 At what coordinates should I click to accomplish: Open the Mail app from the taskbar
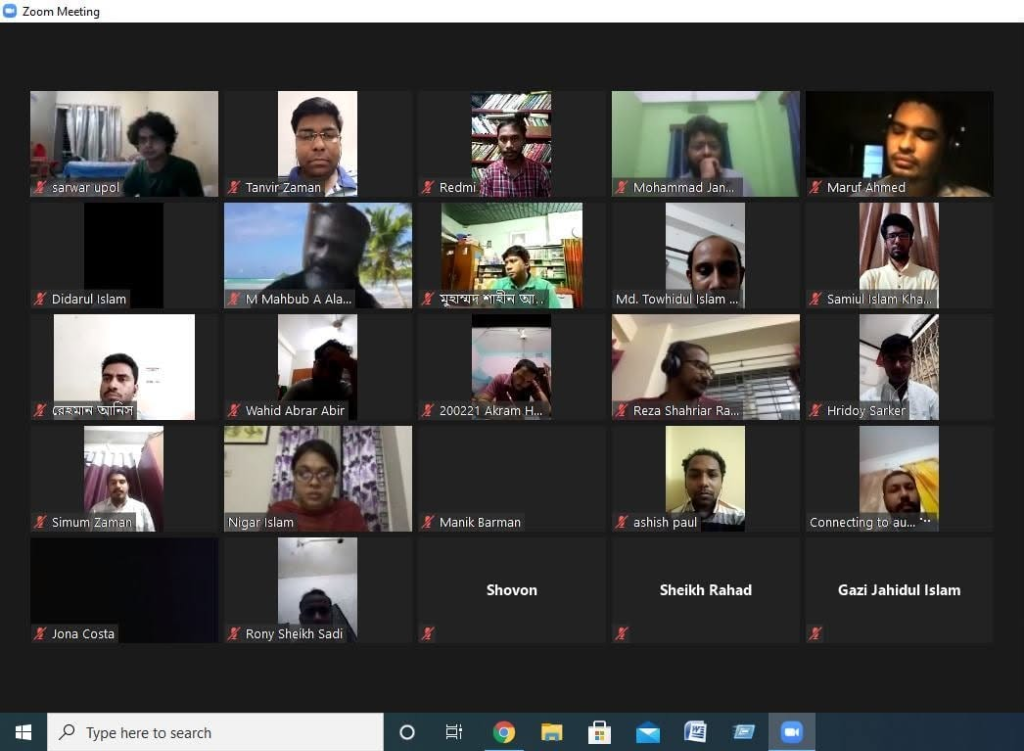pyautogui.click(x=647, y=733)
